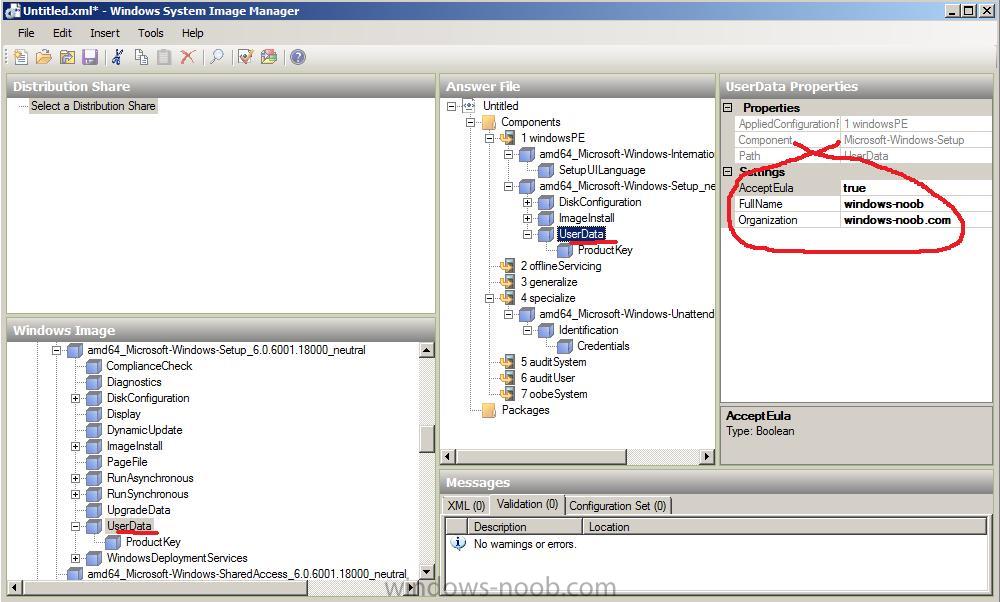
Task: Click Windows Image vertical scrollbar up arrow
Action: point(427,350)
